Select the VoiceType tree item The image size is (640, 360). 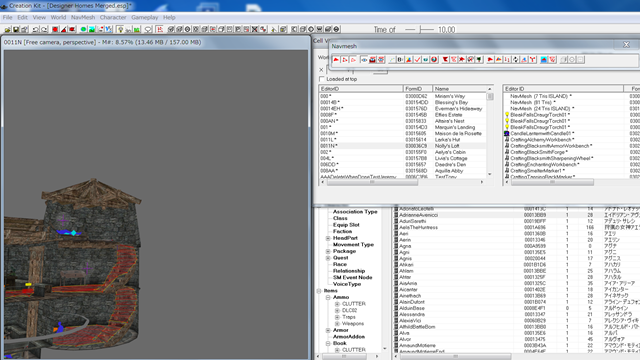coord(347,284)
